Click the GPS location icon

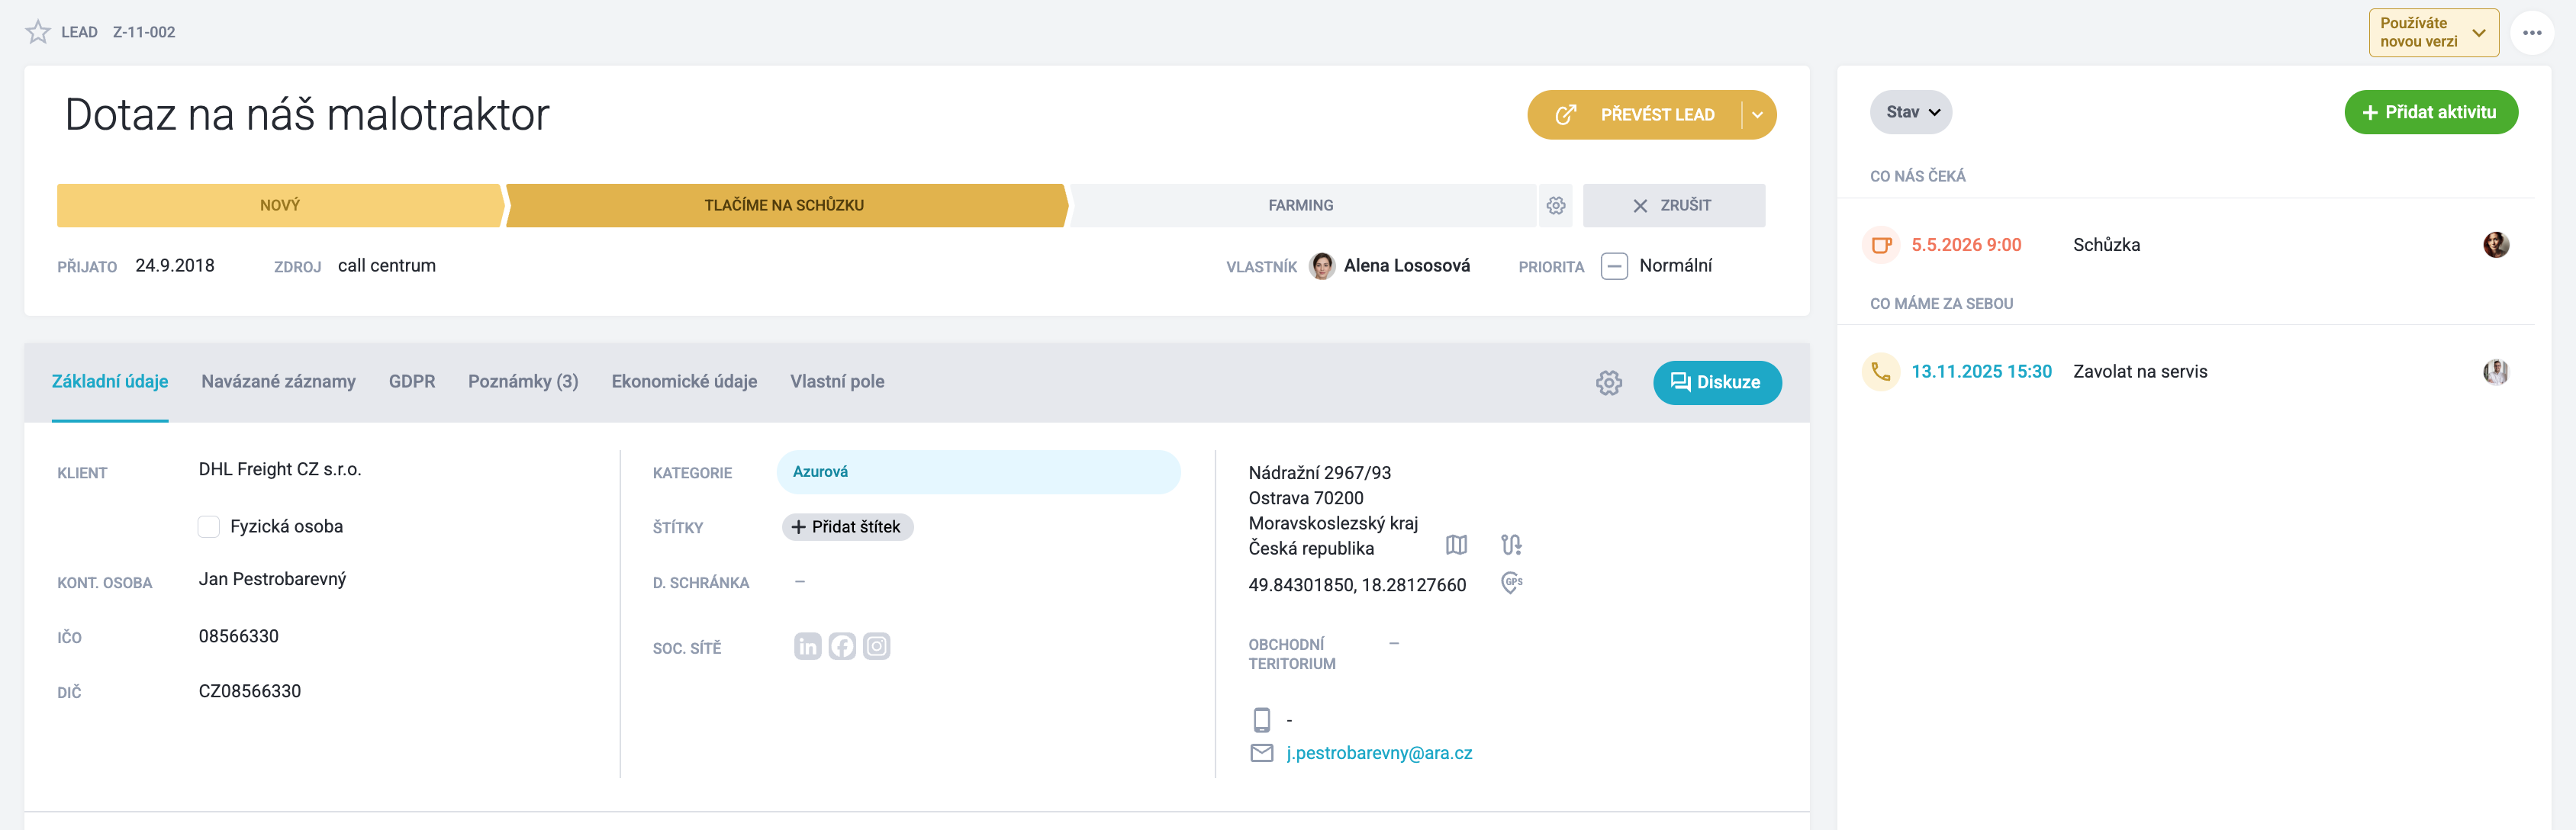tap(1511, 583)
